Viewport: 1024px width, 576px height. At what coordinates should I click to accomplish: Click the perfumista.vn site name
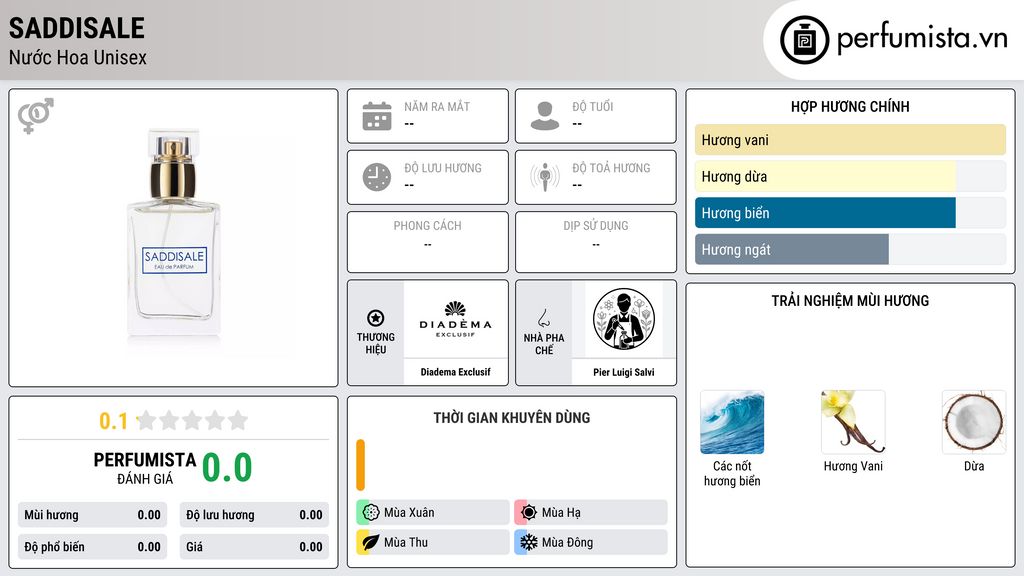tap(922, 39)
